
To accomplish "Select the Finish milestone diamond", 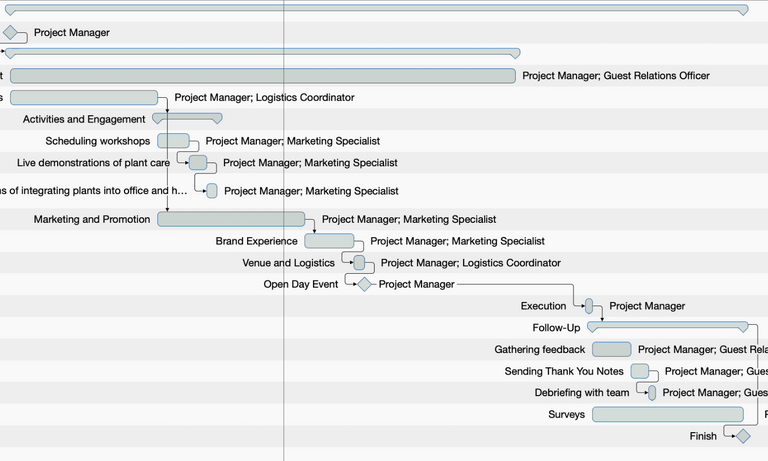I will point(742,436).
